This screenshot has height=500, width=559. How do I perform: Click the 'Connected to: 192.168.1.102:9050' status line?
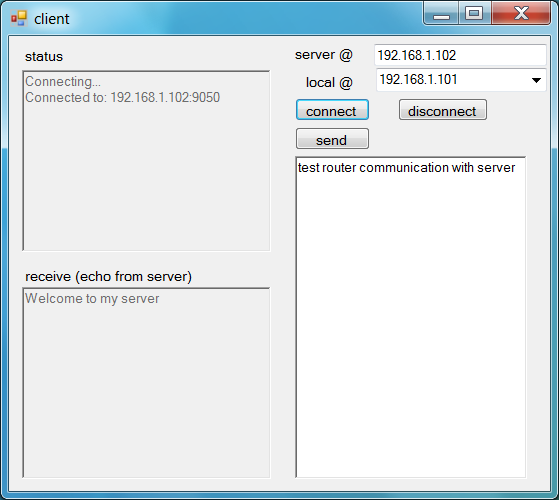pyautogui.click(x=122, y=97)
